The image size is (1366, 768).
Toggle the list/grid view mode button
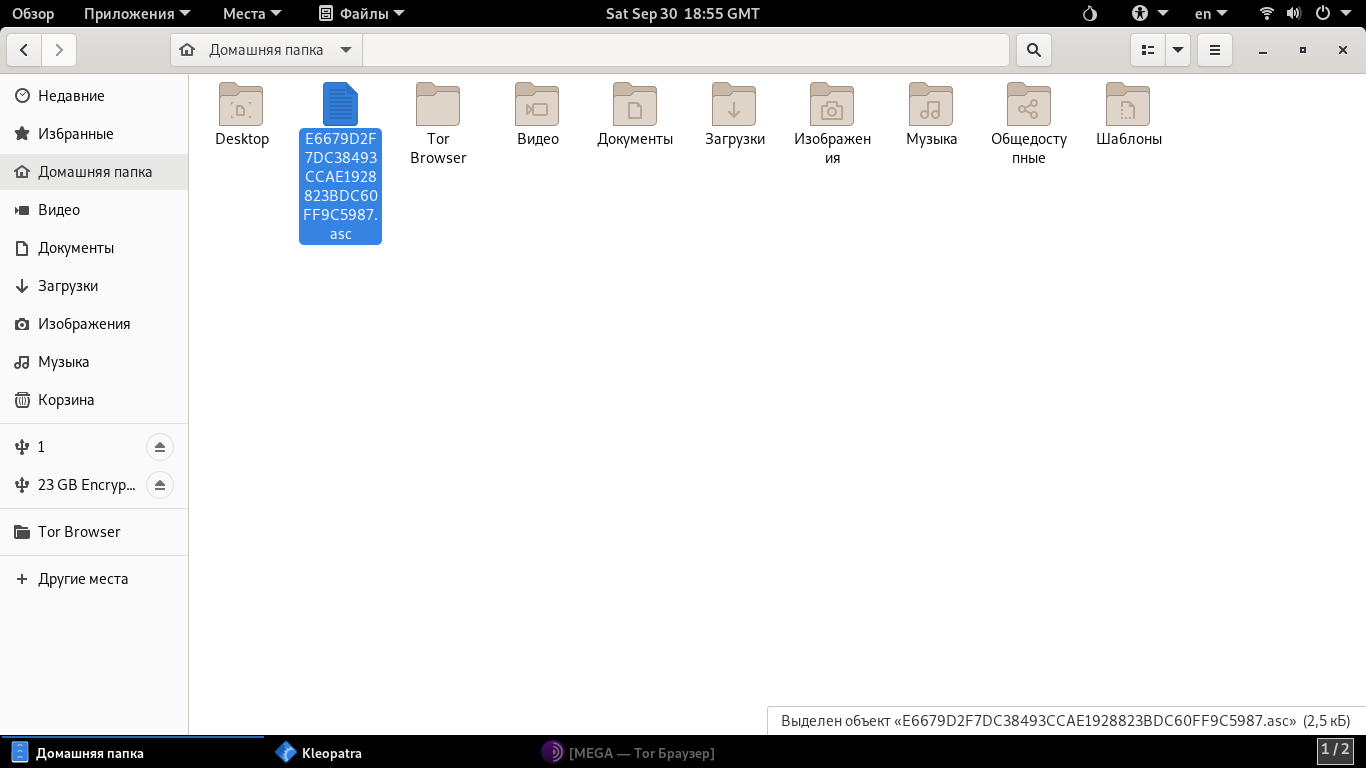coord(1148,50)
